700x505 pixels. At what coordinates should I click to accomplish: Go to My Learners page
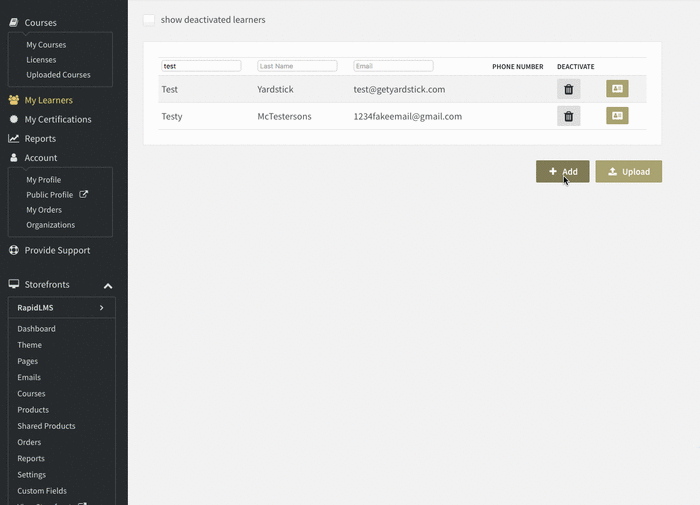point(48,100)
